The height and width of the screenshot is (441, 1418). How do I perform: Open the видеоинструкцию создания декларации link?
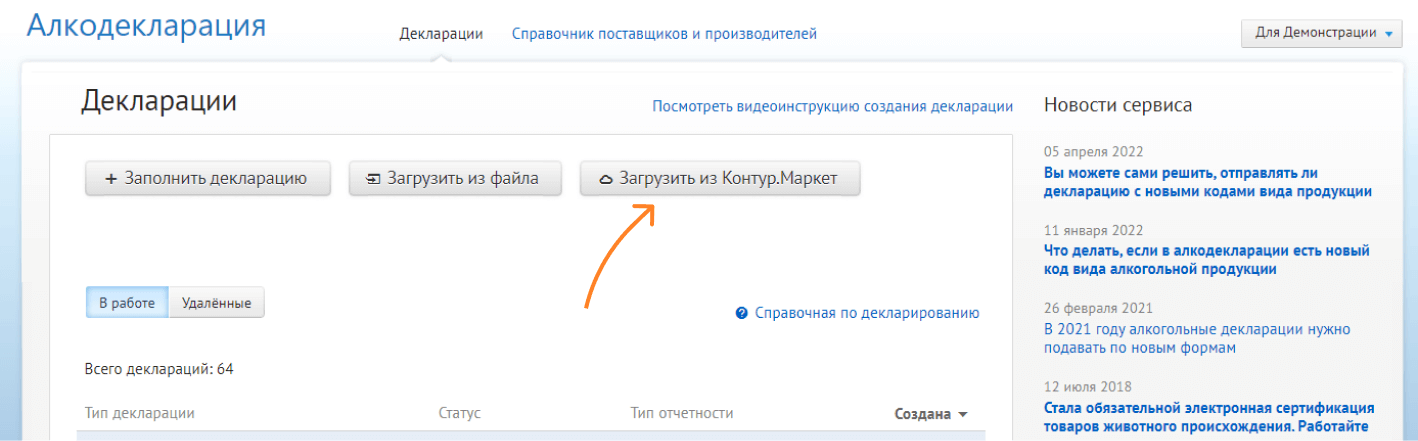[832, 106]
